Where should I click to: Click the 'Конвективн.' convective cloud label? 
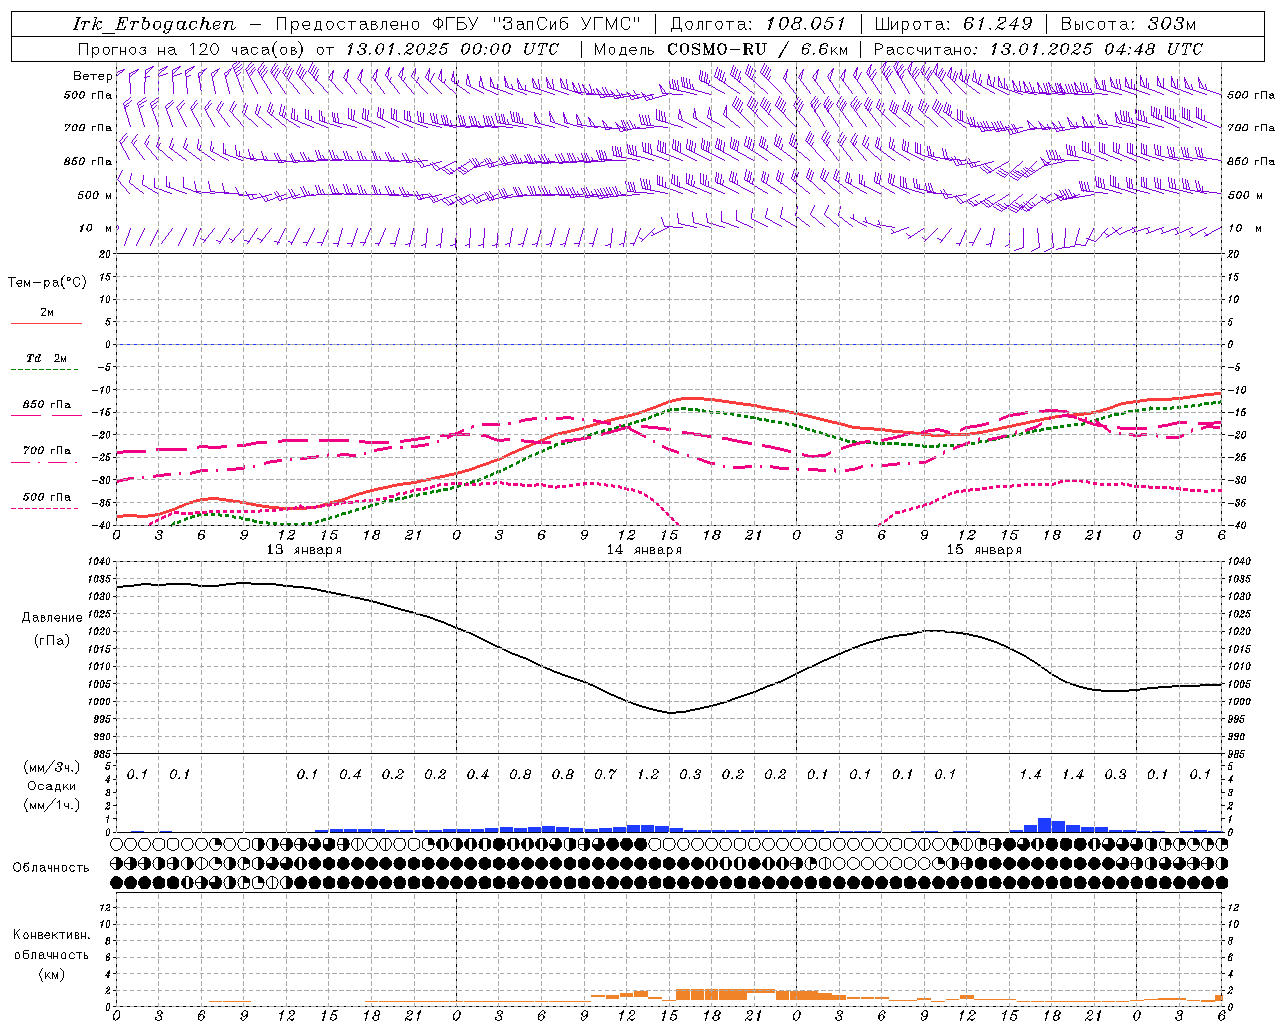click(51, 935)
